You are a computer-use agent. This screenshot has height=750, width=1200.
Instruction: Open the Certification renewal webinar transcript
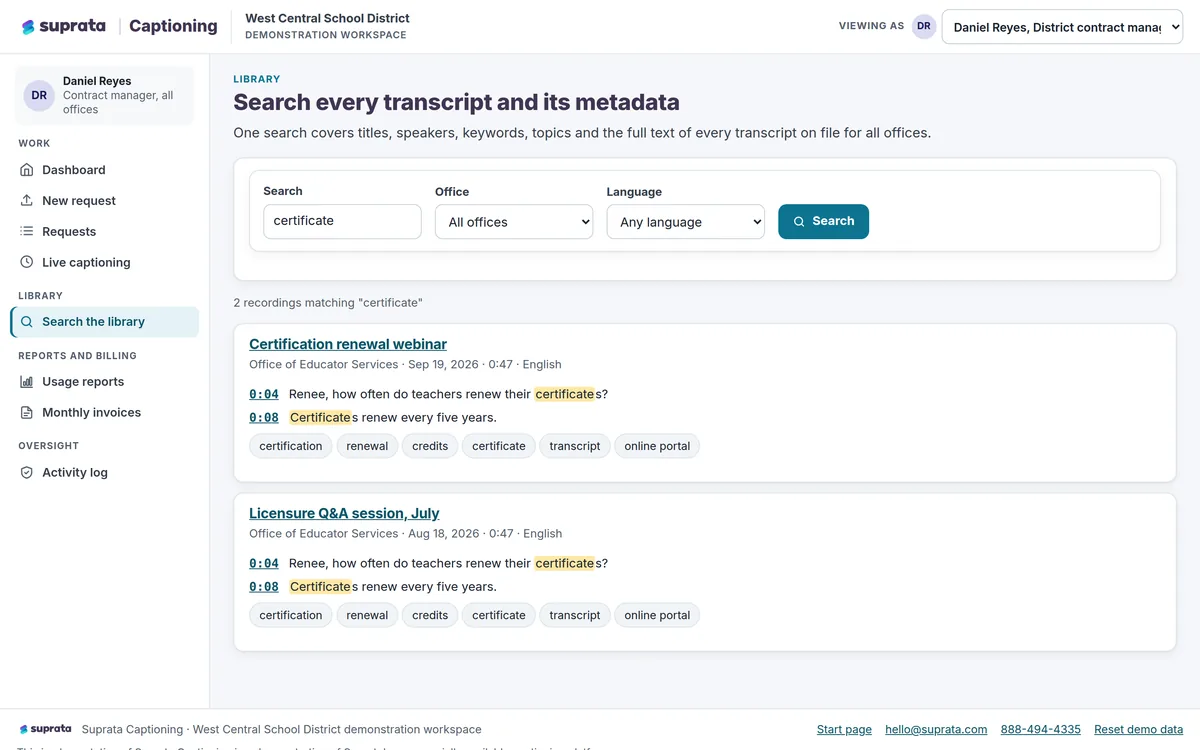(x=348, y=344)
